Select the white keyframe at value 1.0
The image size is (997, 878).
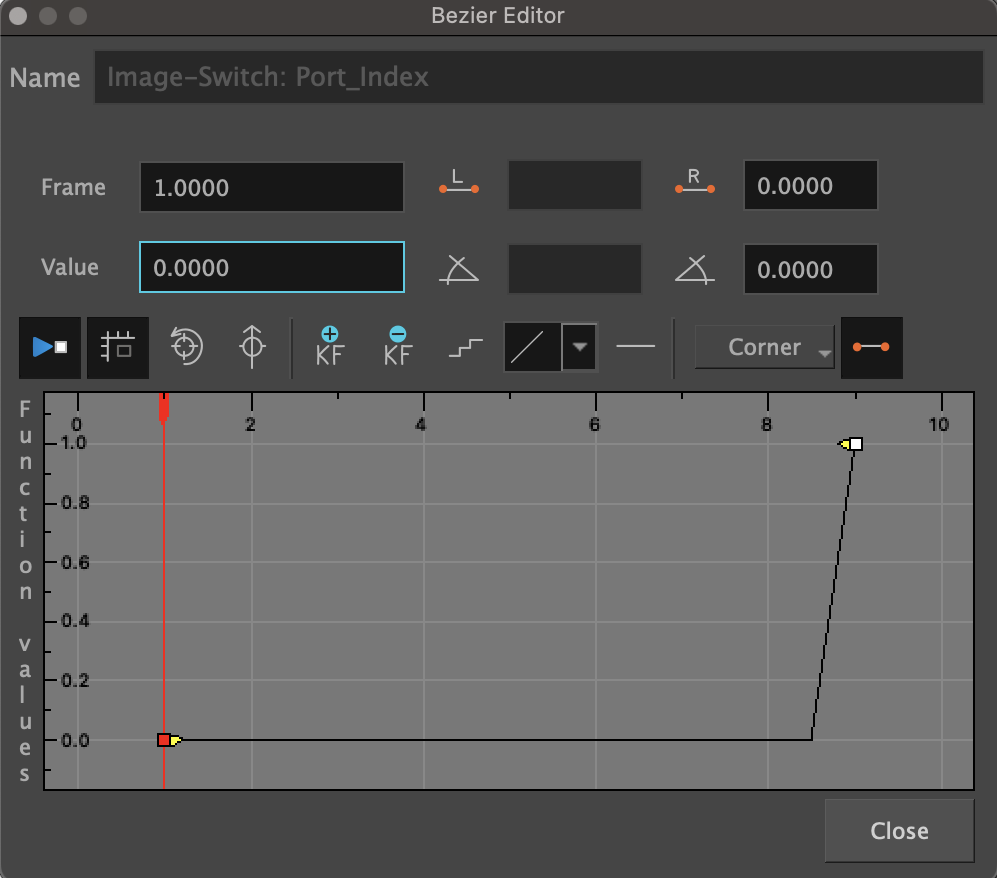tap(856, 444)
